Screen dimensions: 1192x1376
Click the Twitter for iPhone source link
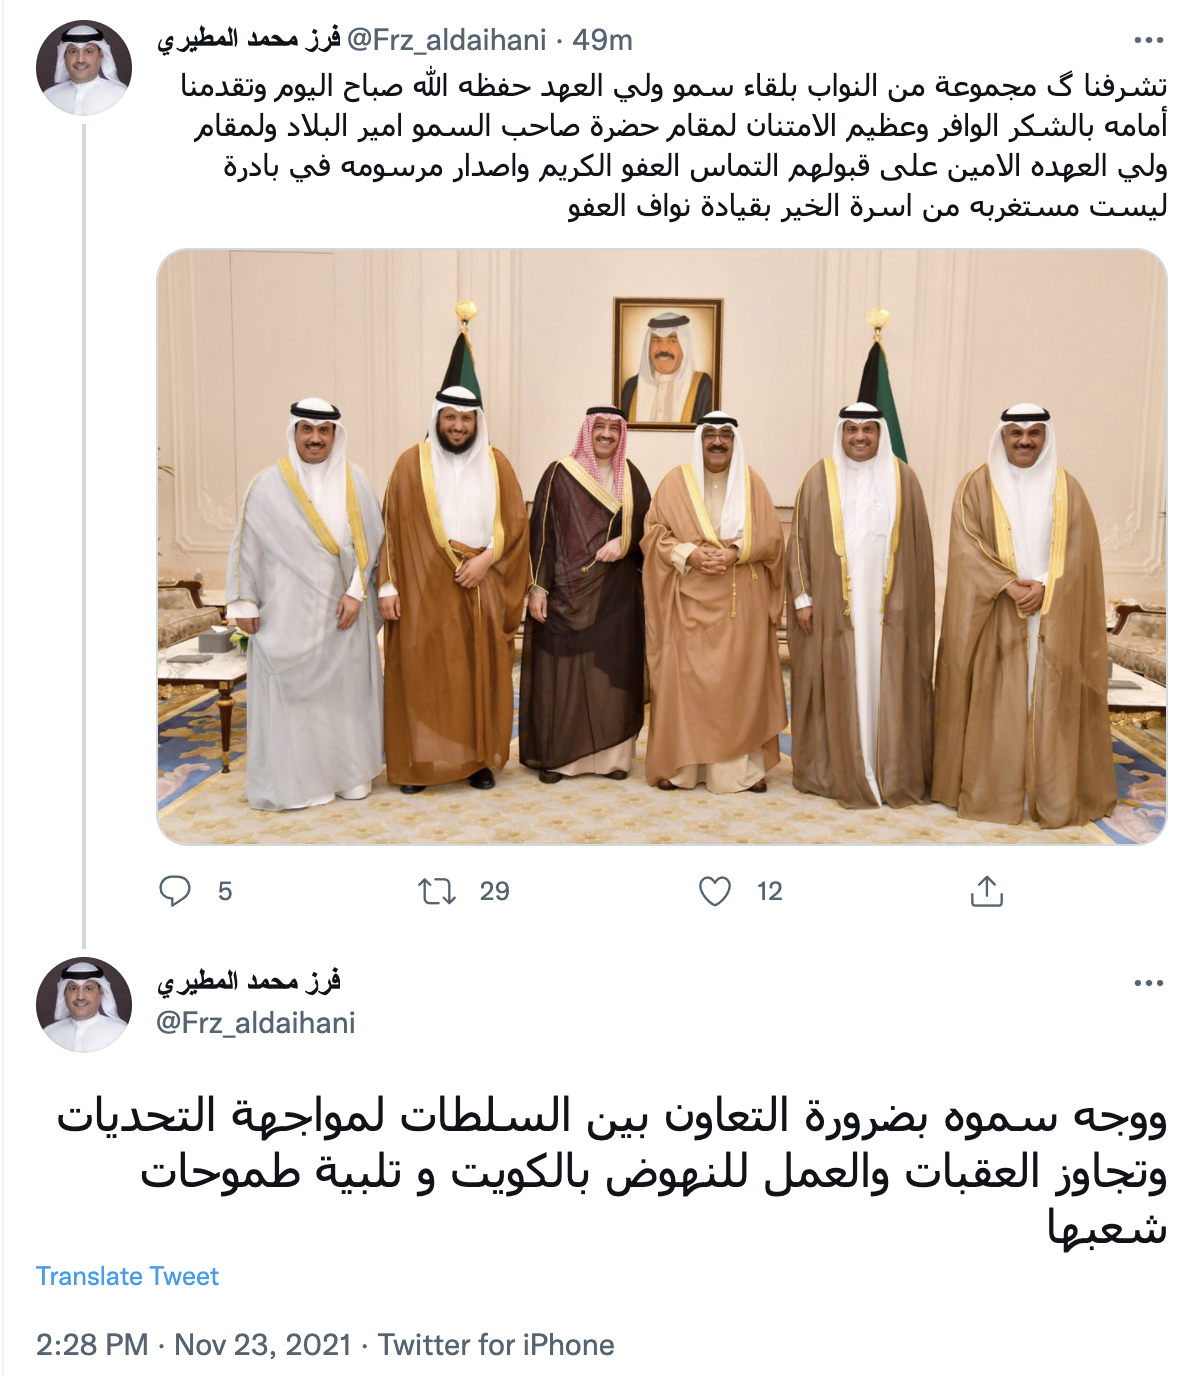(496, 1345)
